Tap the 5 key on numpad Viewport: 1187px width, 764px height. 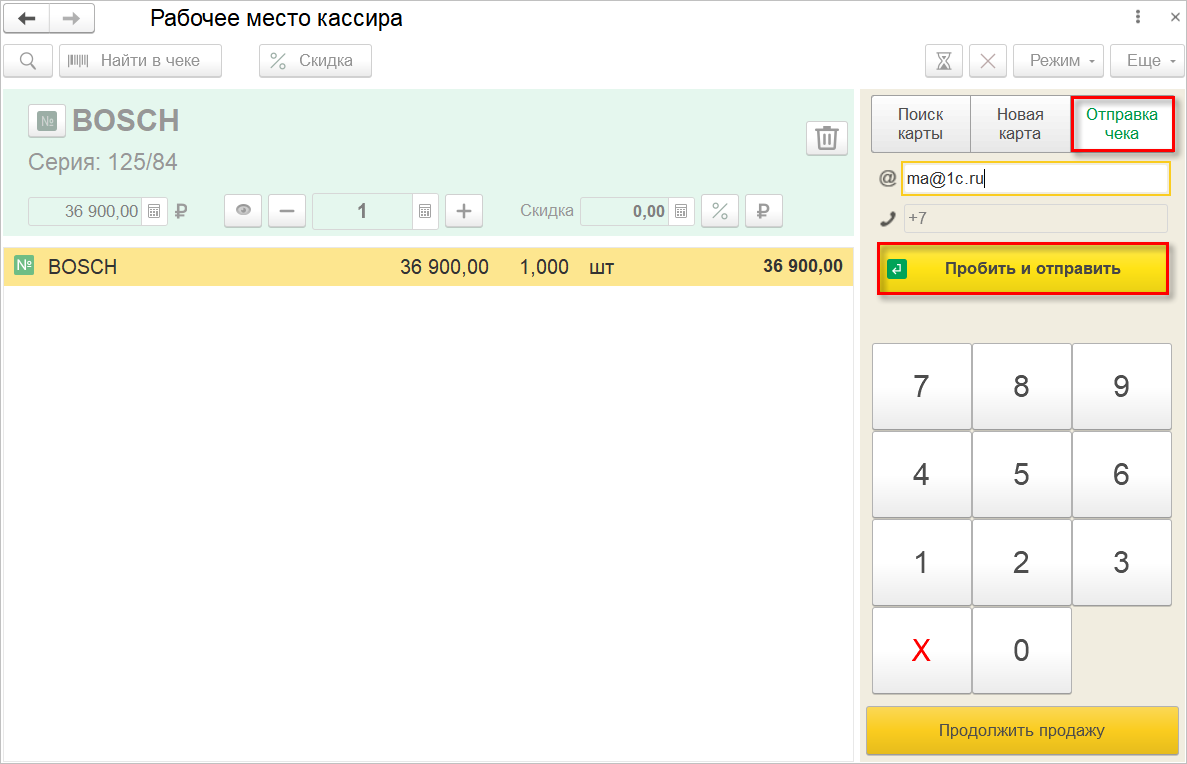click(x=1021, y=474)
